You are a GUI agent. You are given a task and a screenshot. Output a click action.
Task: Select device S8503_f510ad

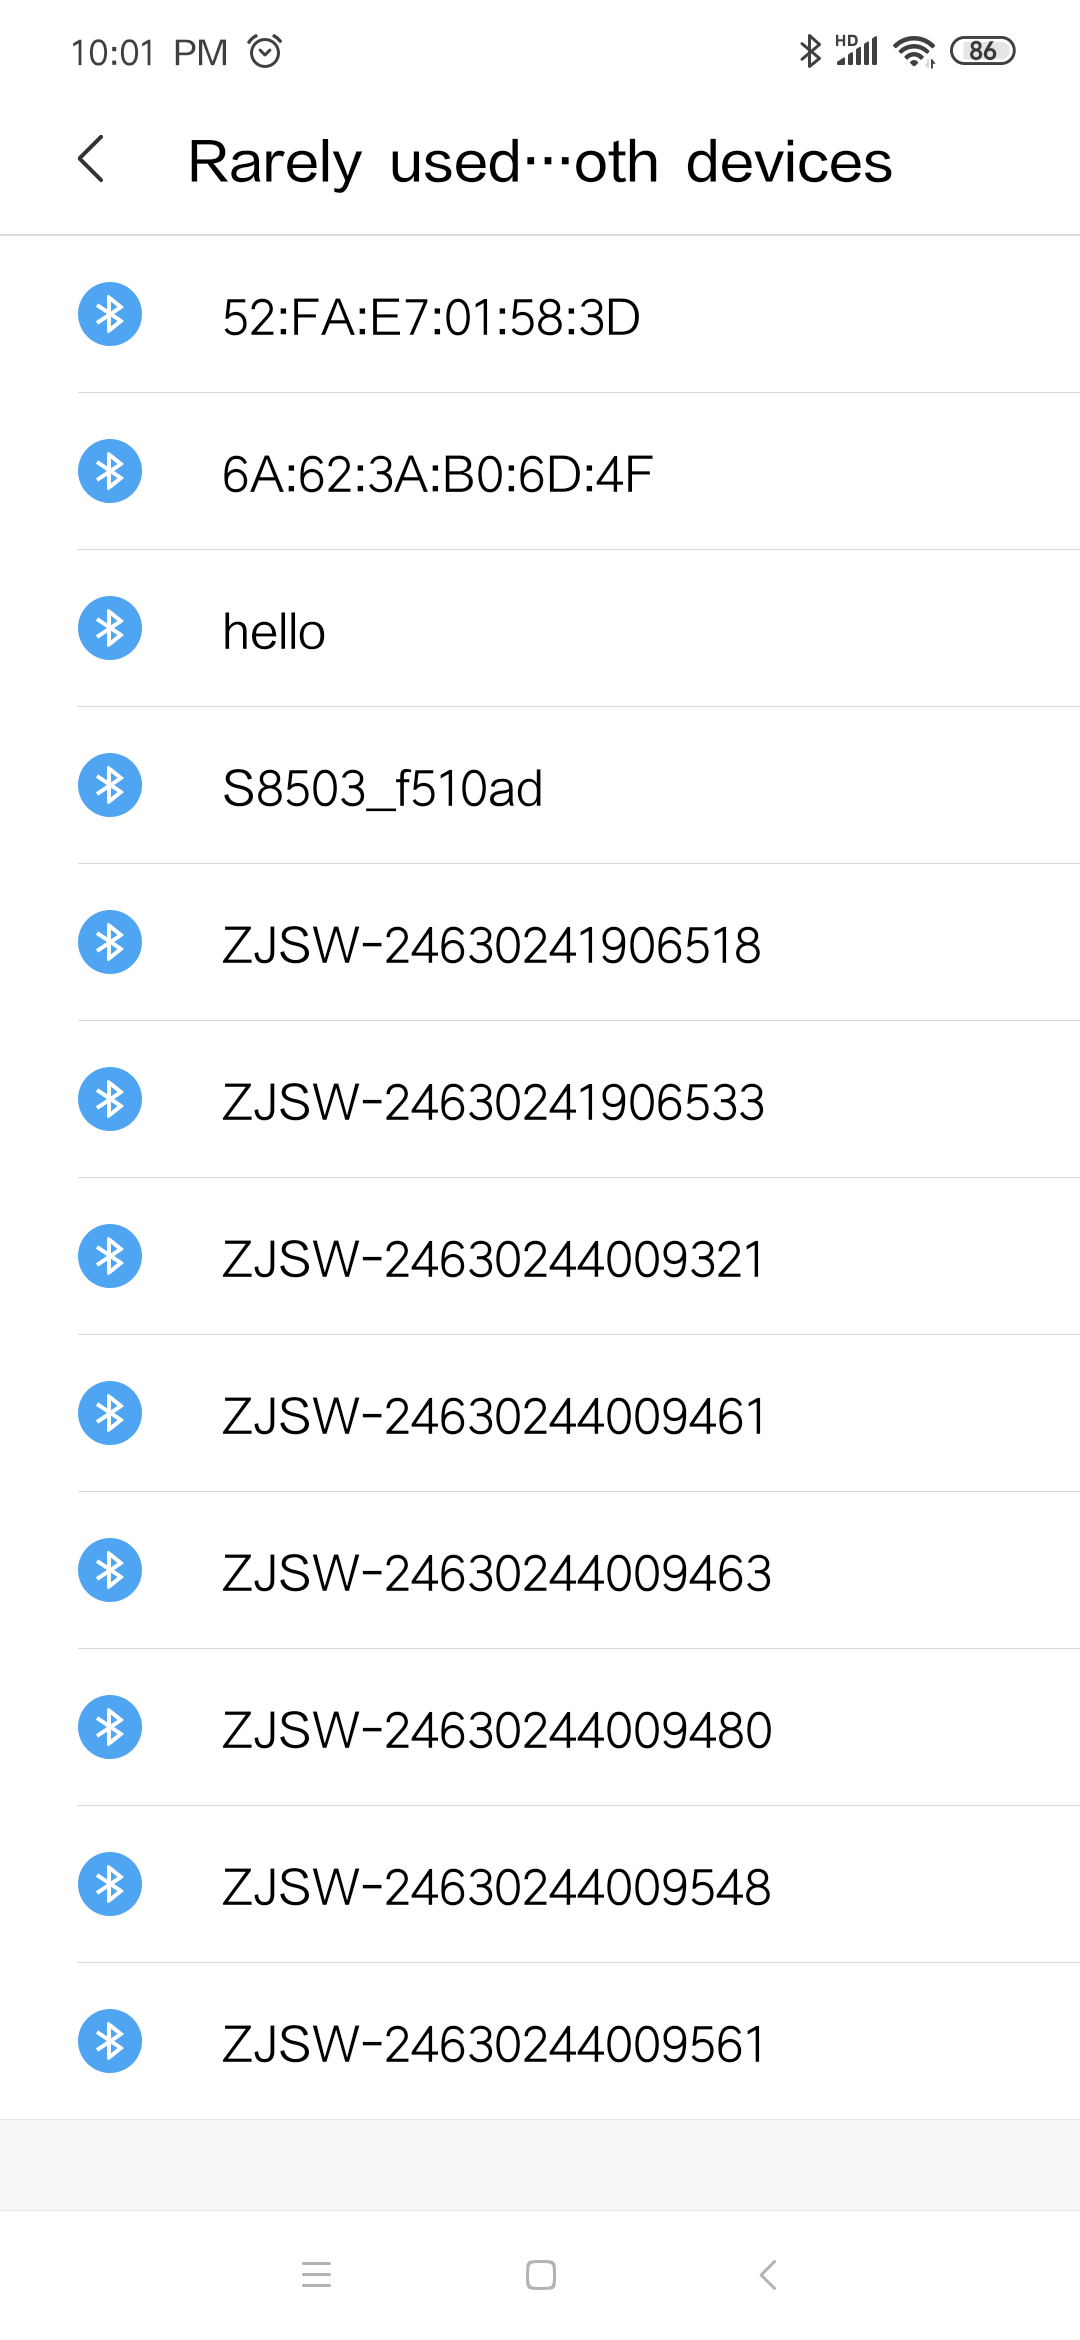382,788
